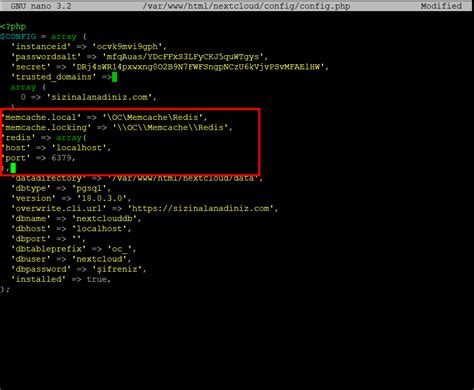Click the 'GNU nano 3.2' title text

coord(41,6)
